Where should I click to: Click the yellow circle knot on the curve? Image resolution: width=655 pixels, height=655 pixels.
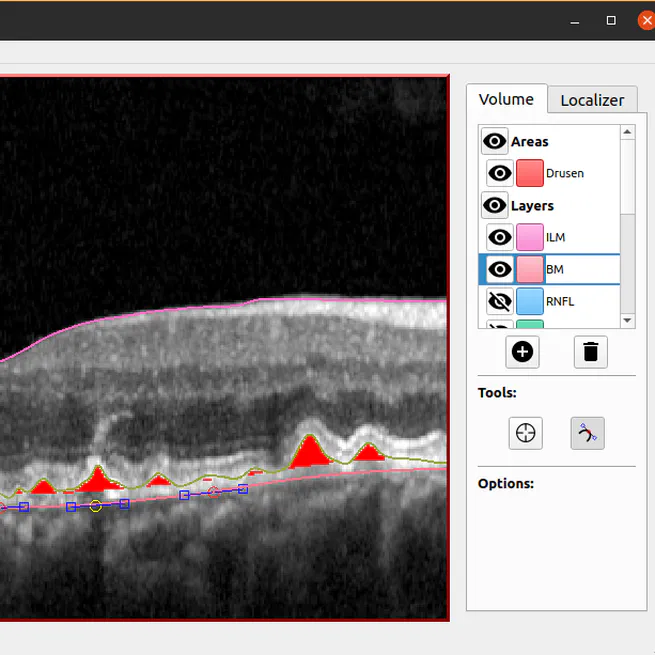pos(96,506)
